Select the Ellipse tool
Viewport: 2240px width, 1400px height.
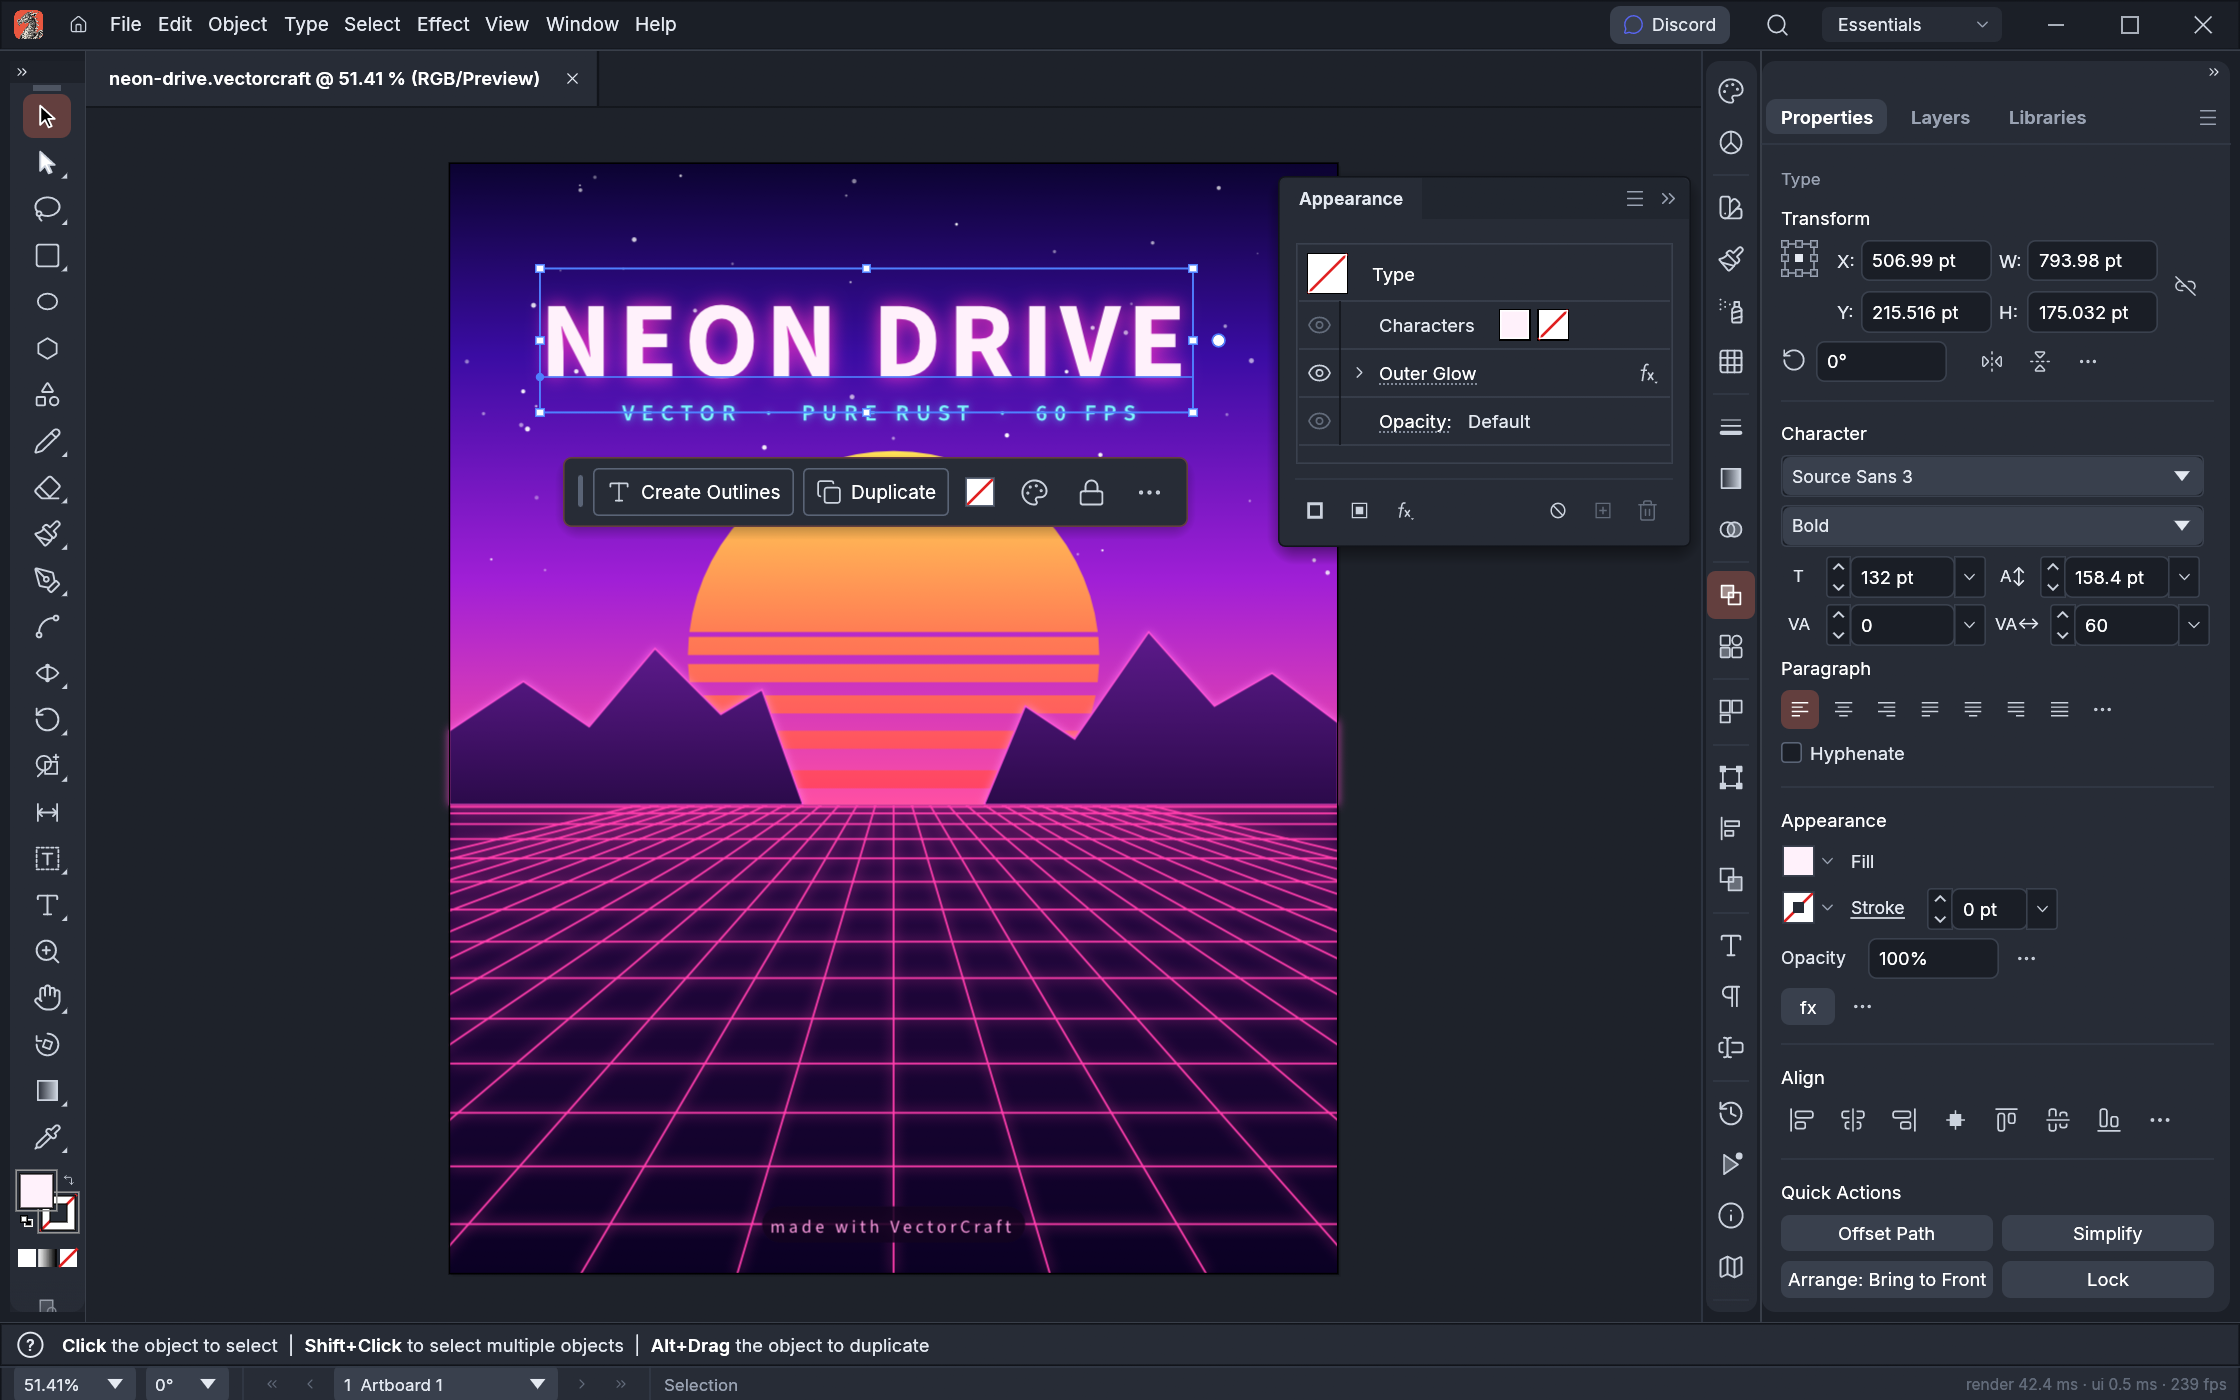tap(47, 302)
